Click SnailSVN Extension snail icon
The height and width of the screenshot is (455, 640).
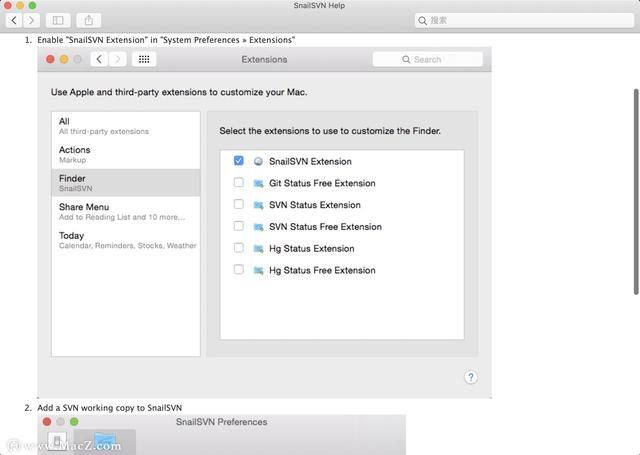coord(258,162)
